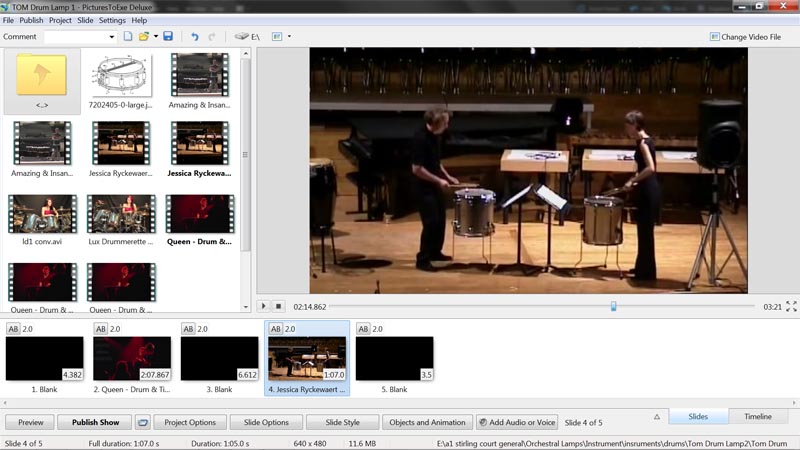Click the Preview button
Viewport: 800px width, 450px height.
click(31, 422)
